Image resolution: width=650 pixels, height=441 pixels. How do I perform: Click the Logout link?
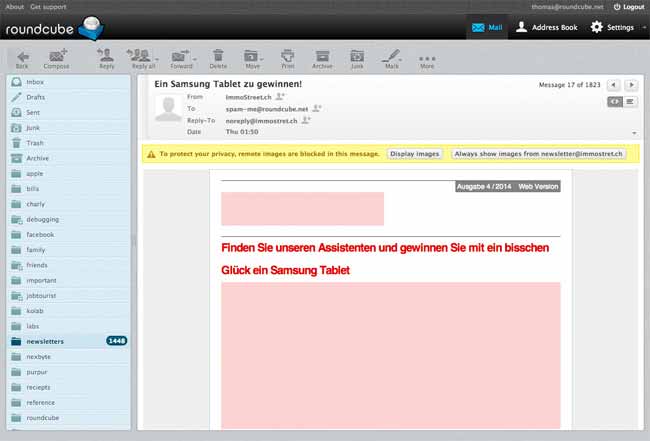click(629, 7)
